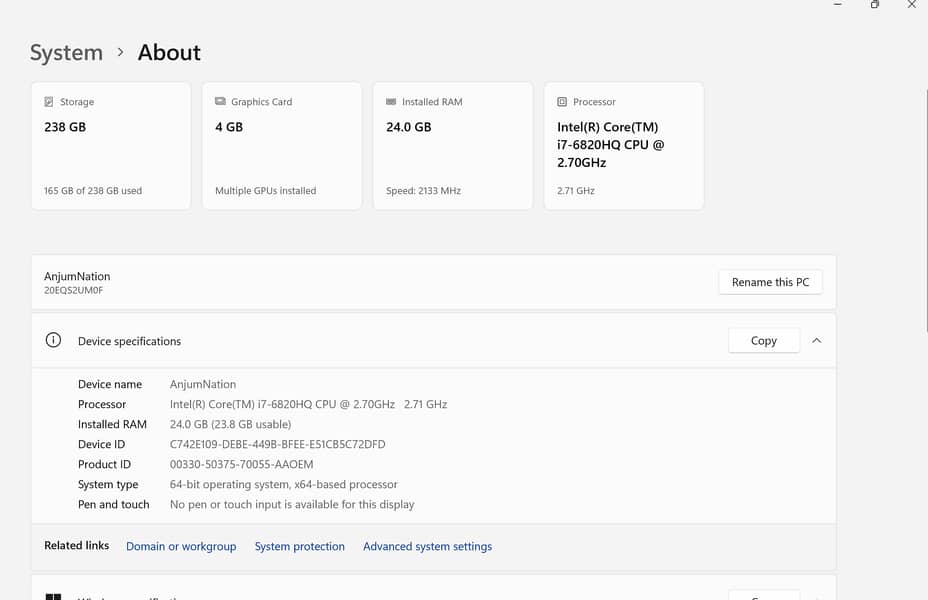Click '165 GB of 238 GB used' text
The image size is (928, 600).
tap(93, 191)
